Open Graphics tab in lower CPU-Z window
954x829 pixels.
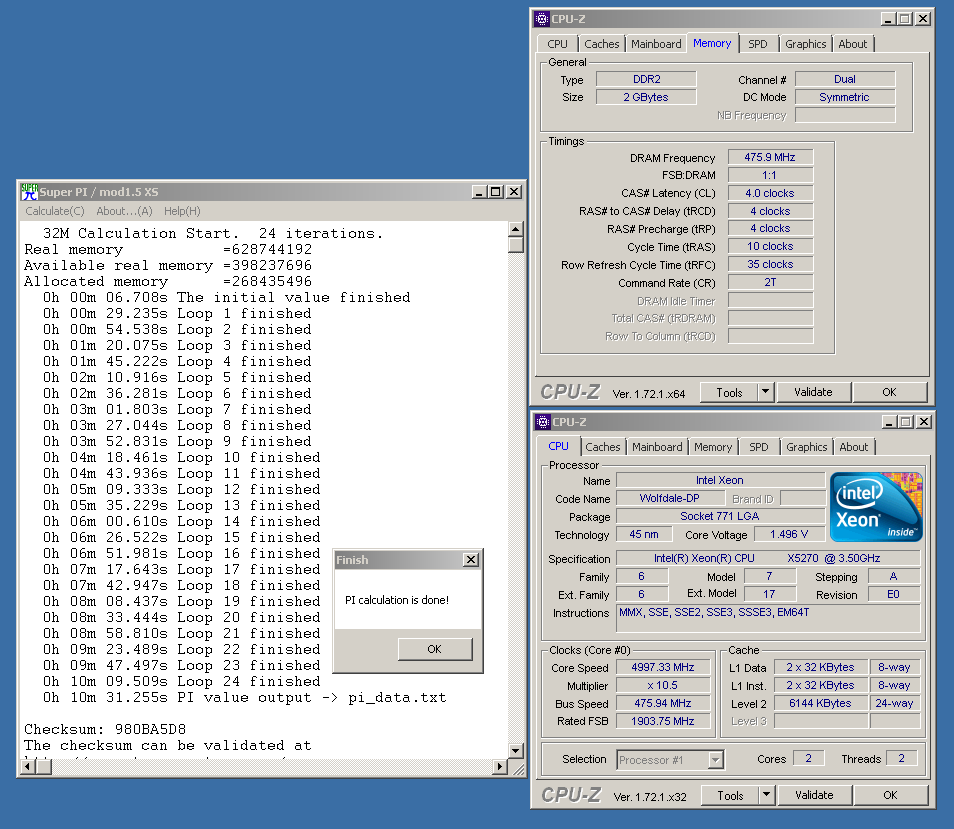click(807, 447)
